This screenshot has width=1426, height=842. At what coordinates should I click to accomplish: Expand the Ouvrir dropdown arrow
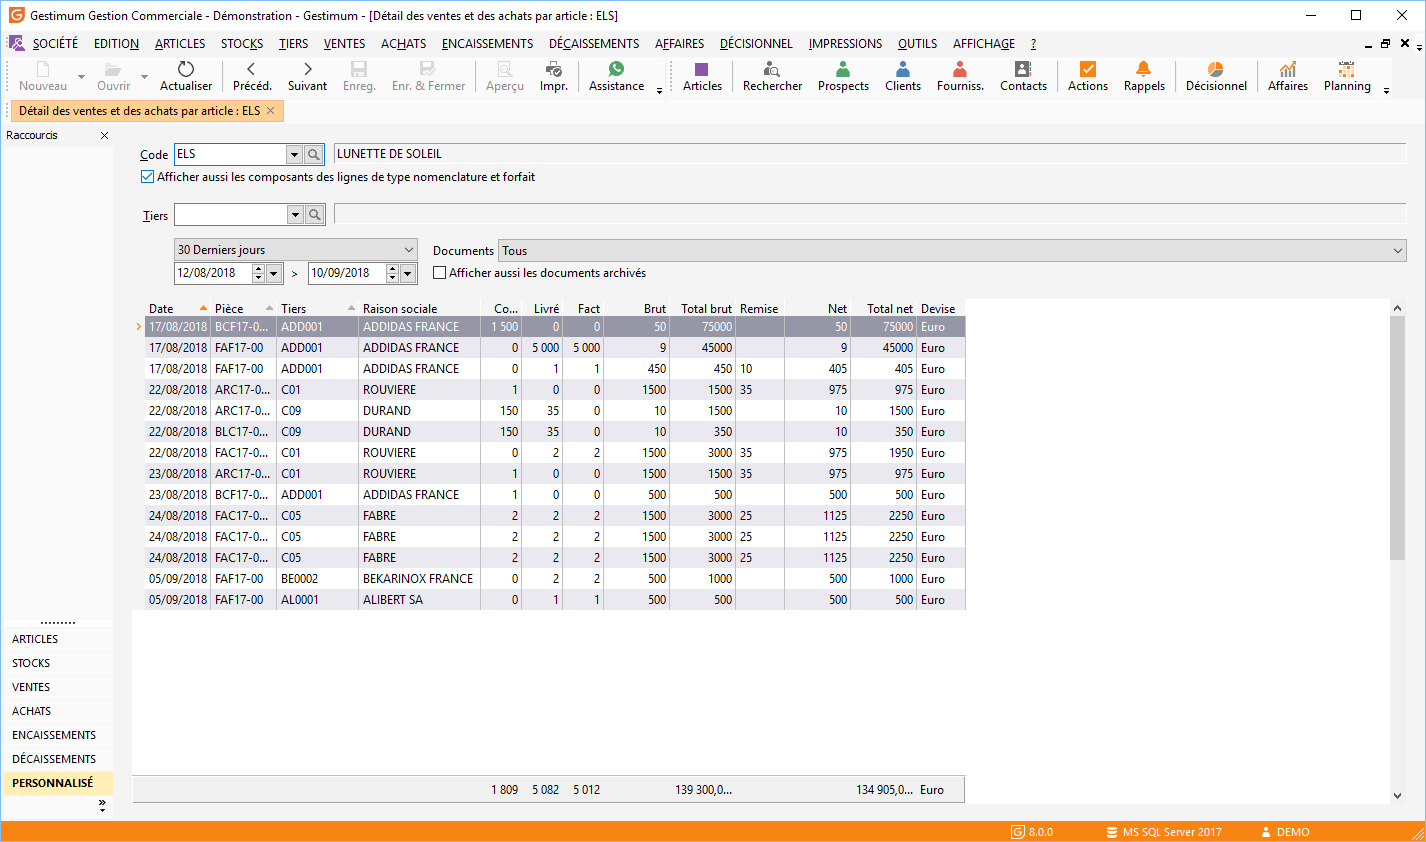144,77
